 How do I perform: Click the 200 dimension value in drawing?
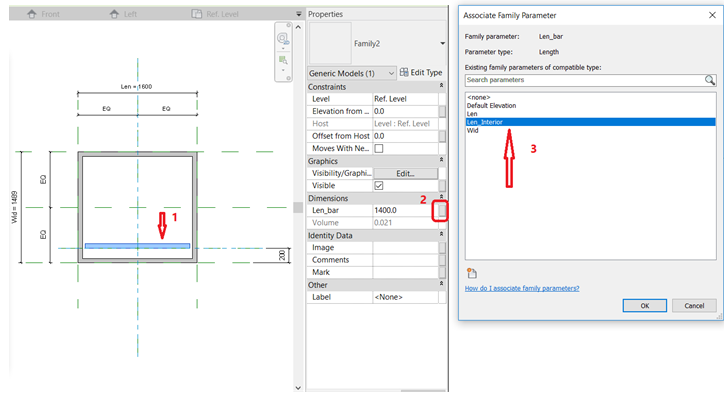point(282,255)
